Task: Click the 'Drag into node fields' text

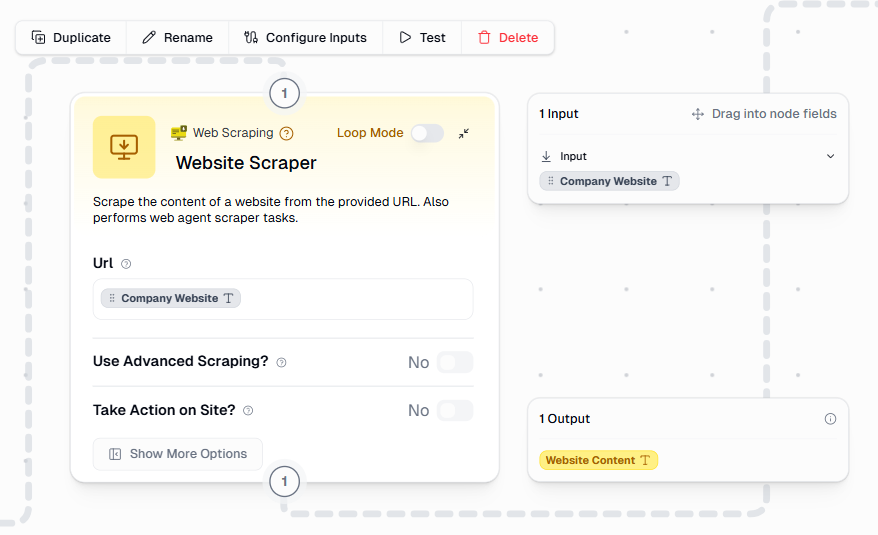Action: coord(774,114)
